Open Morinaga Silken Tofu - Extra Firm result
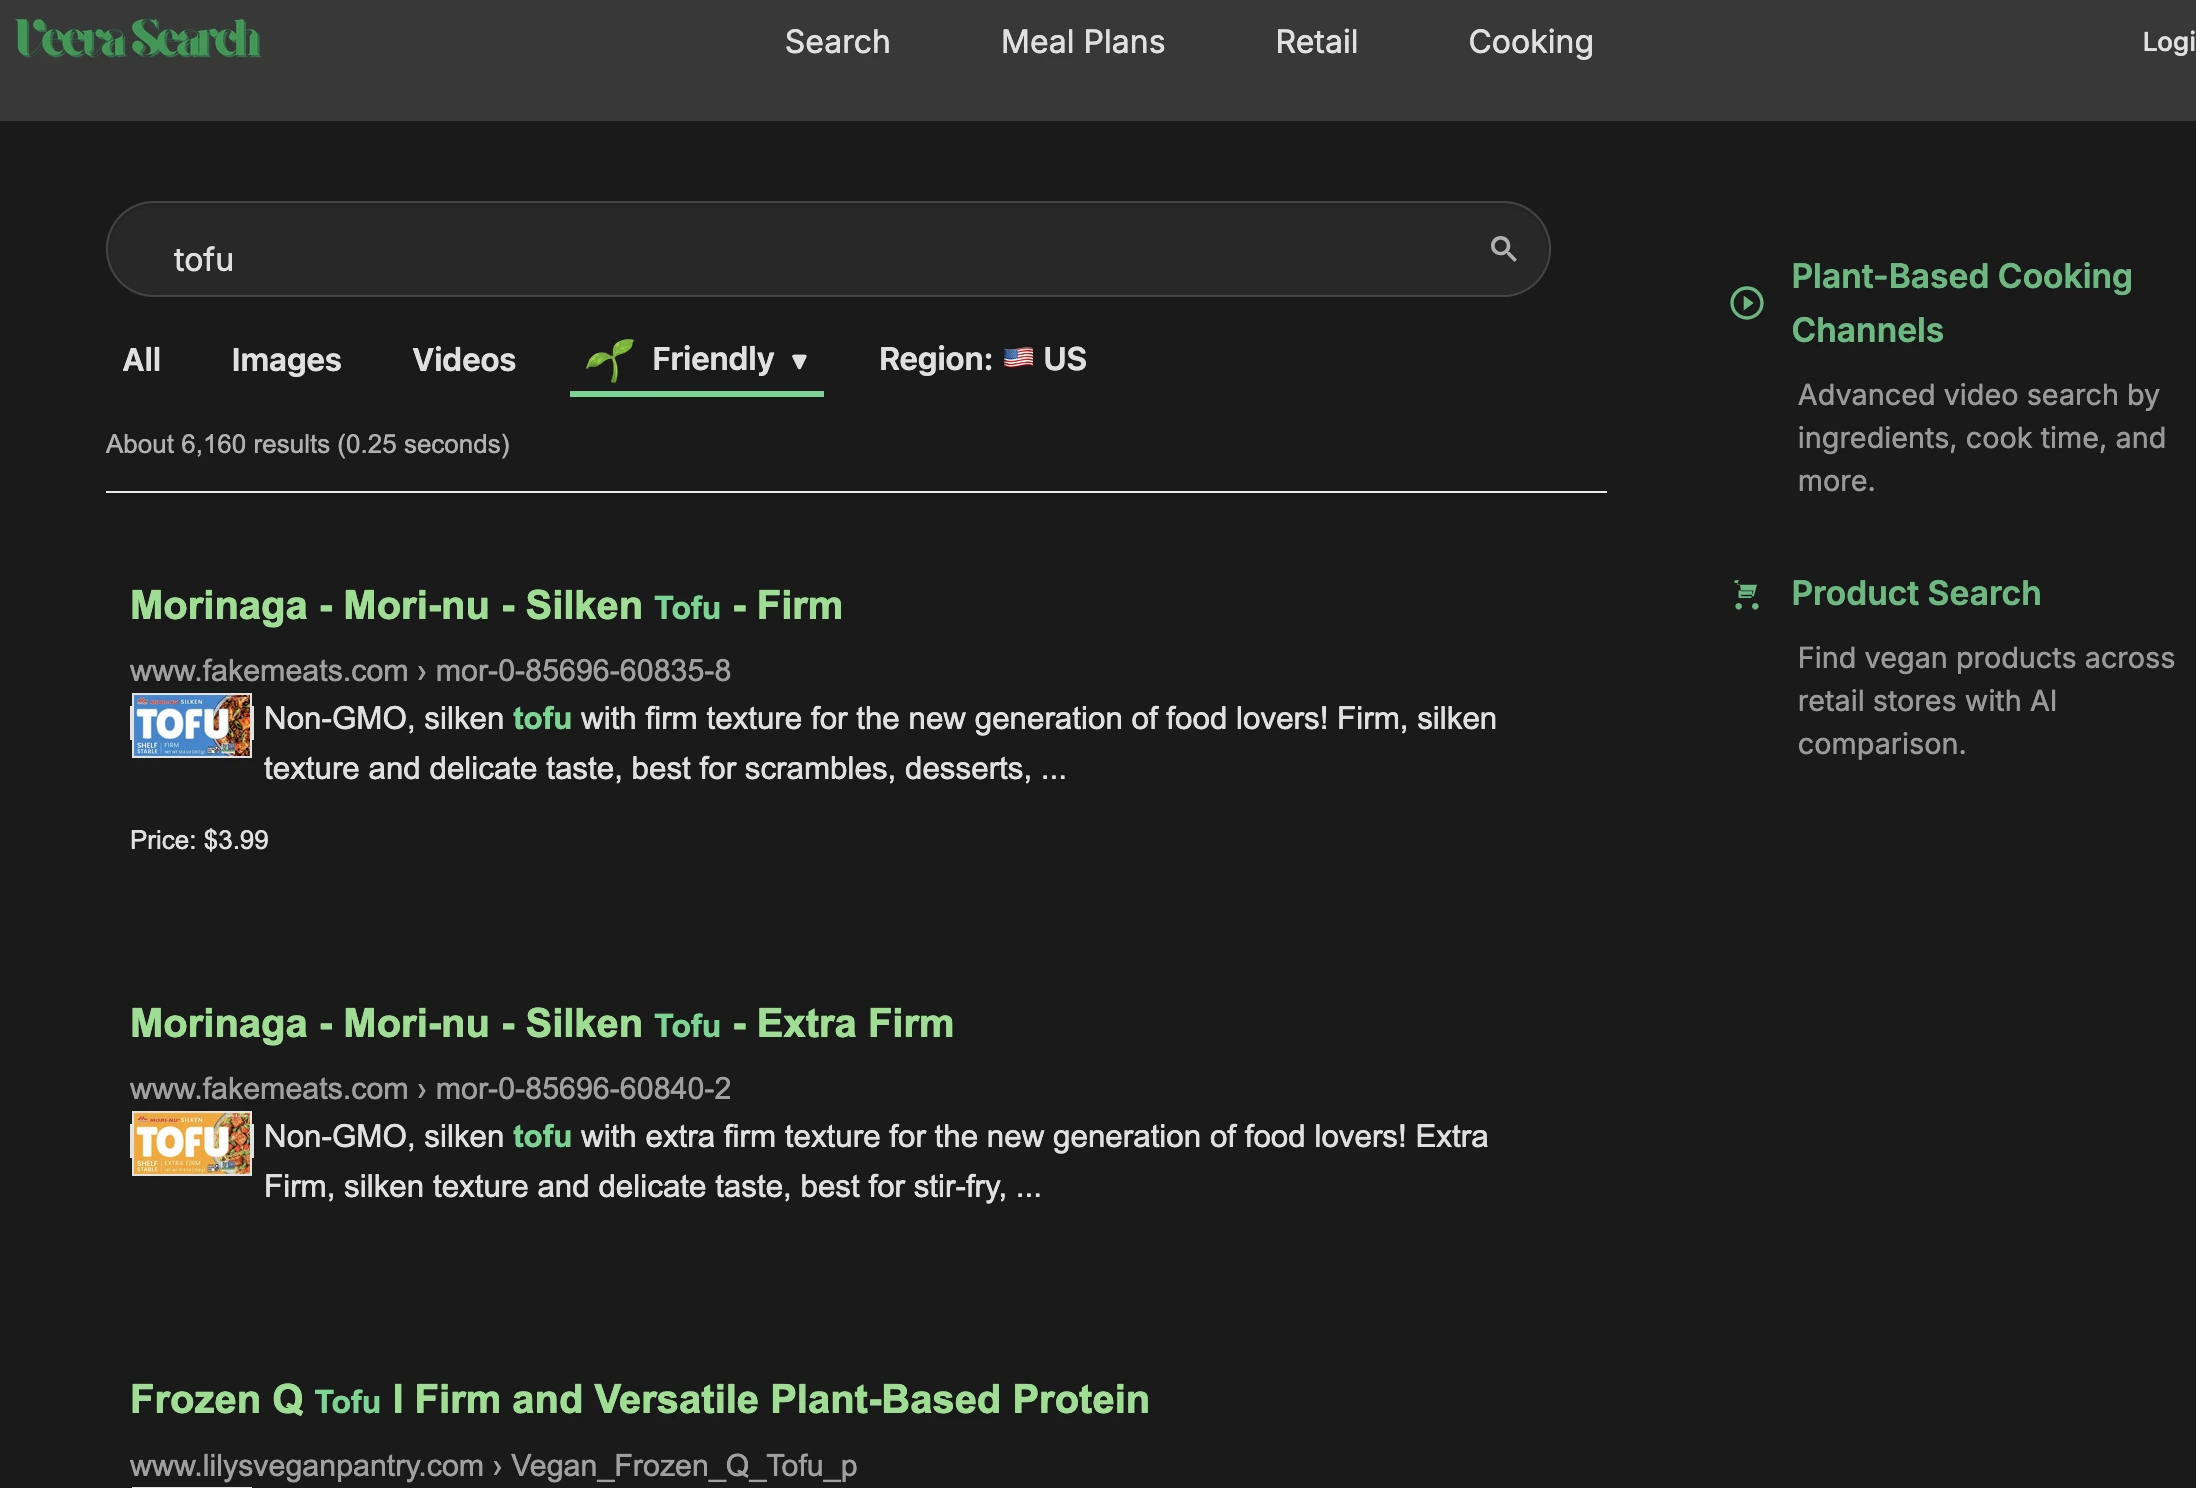The height and width of the screenshot is (1488, 2196). click(542, 1024)
